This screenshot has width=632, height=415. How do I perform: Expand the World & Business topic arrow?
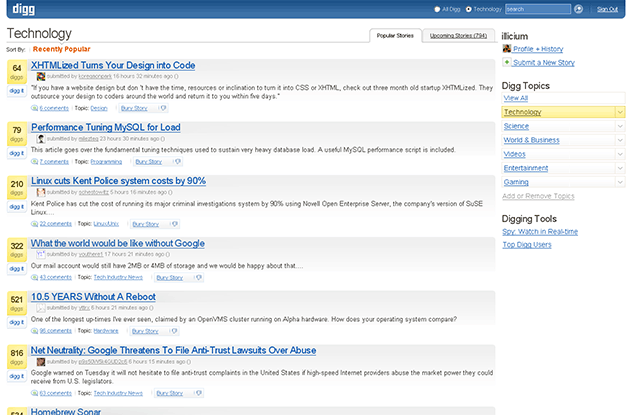[620, 140]
